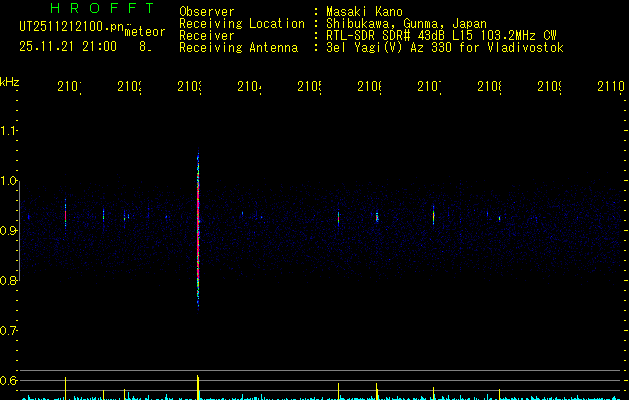
Task: Click the 0.6 frequency axis label
Action: [8, 380]
